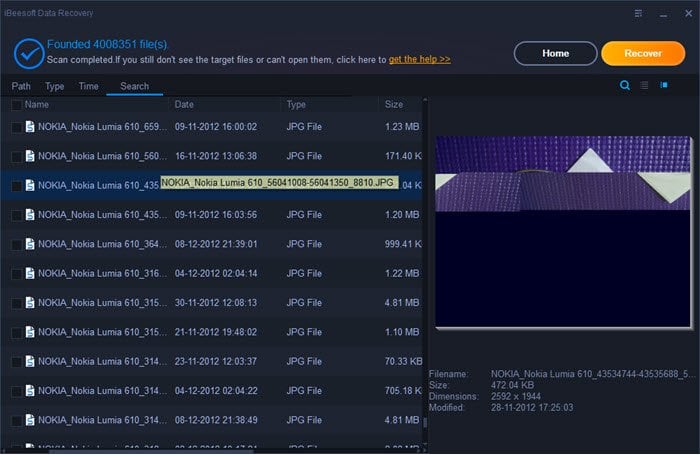Image resolution: width=700 pixels, height=455 pixels.
Task: Click the scan completed checkmark icon
Action: (x=29, y=54)
